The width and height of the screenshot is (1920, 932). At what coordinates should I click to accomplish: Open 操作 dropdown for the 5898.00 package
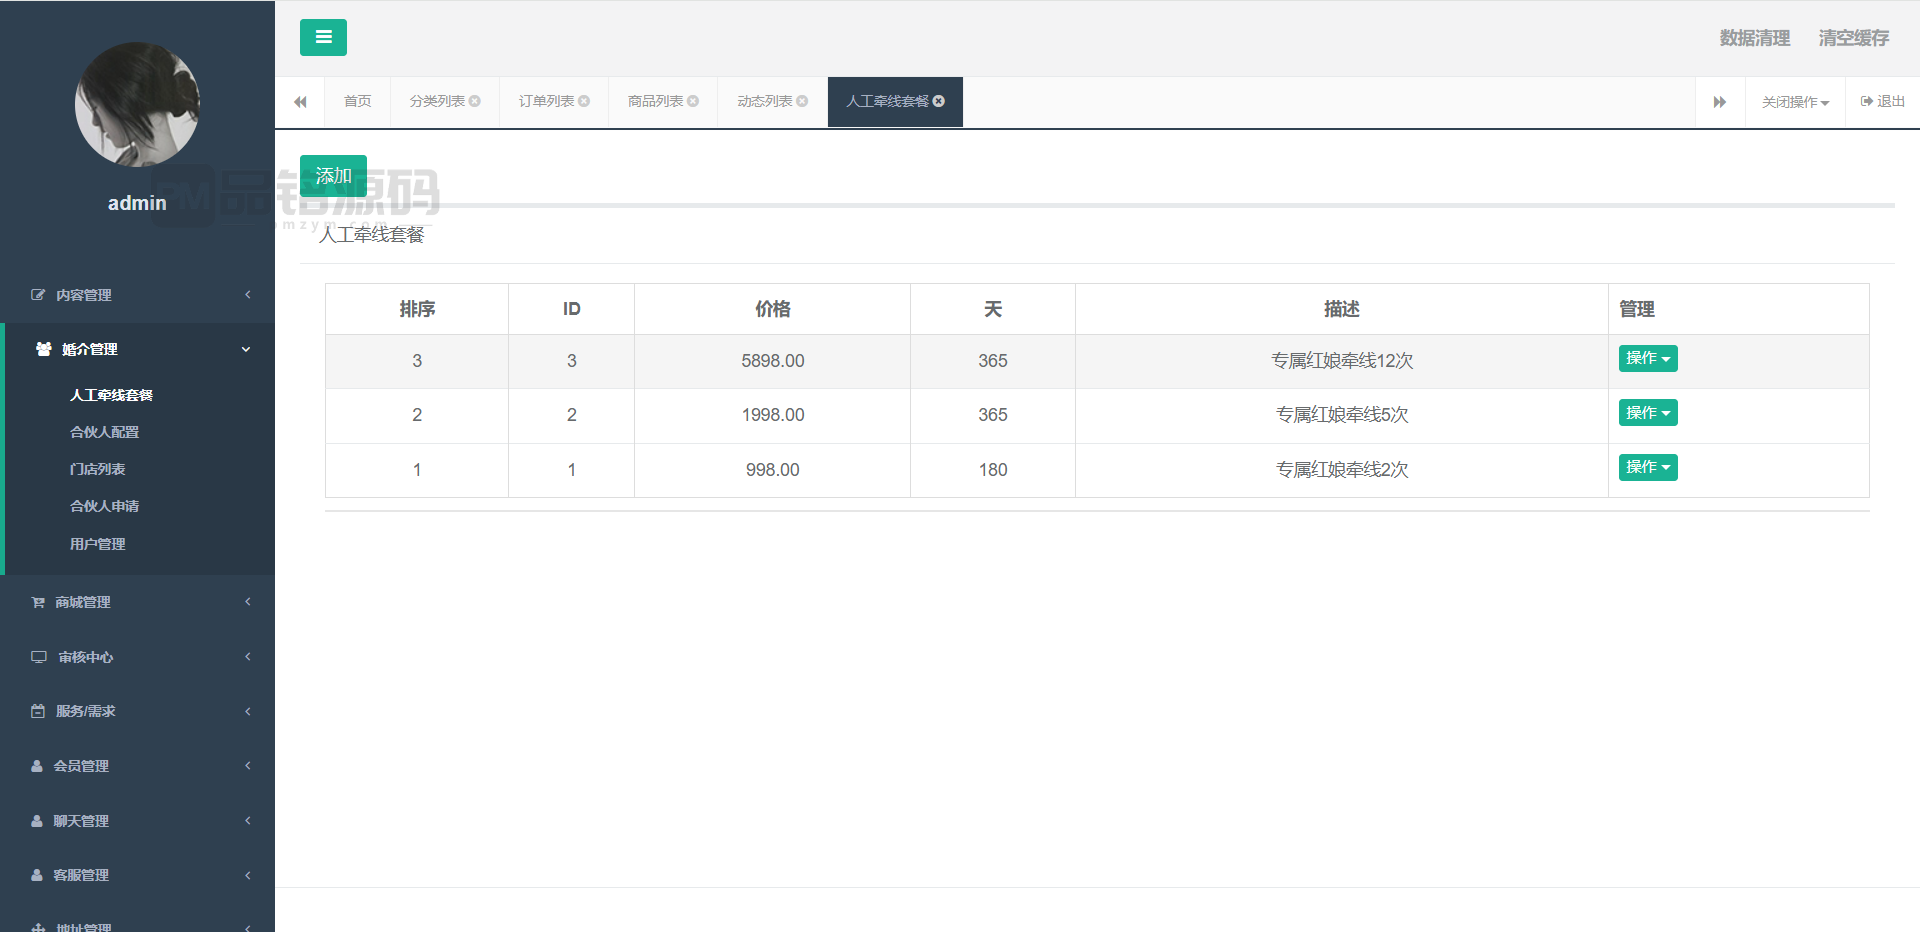[1647, 358]
